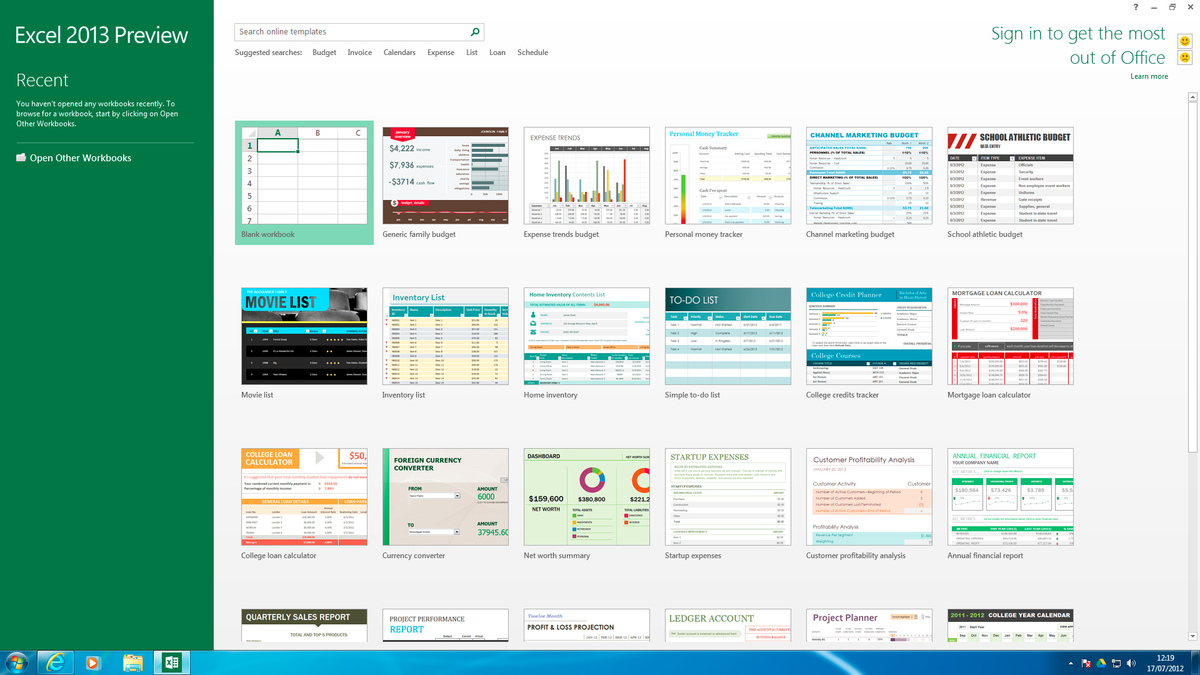Click the Windows Start orb
The width and height of the screenshot is (1200, 675).
pyautogui.click(x=16, y=662)
